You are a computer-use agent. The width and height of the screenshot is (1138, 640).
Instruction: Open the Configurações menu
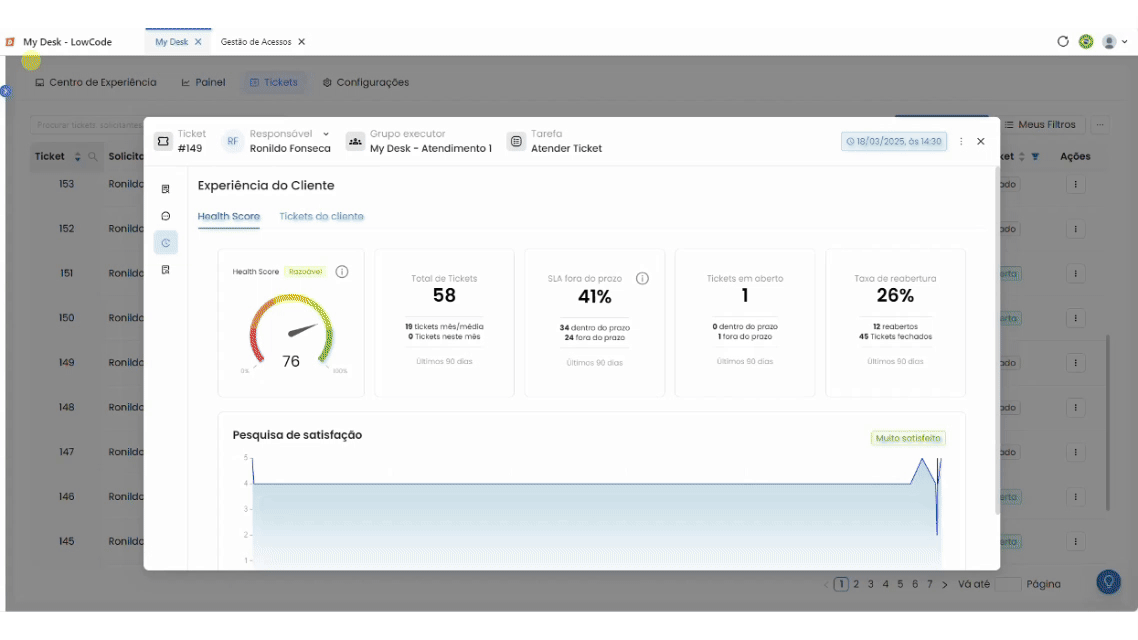click(366, 83)
